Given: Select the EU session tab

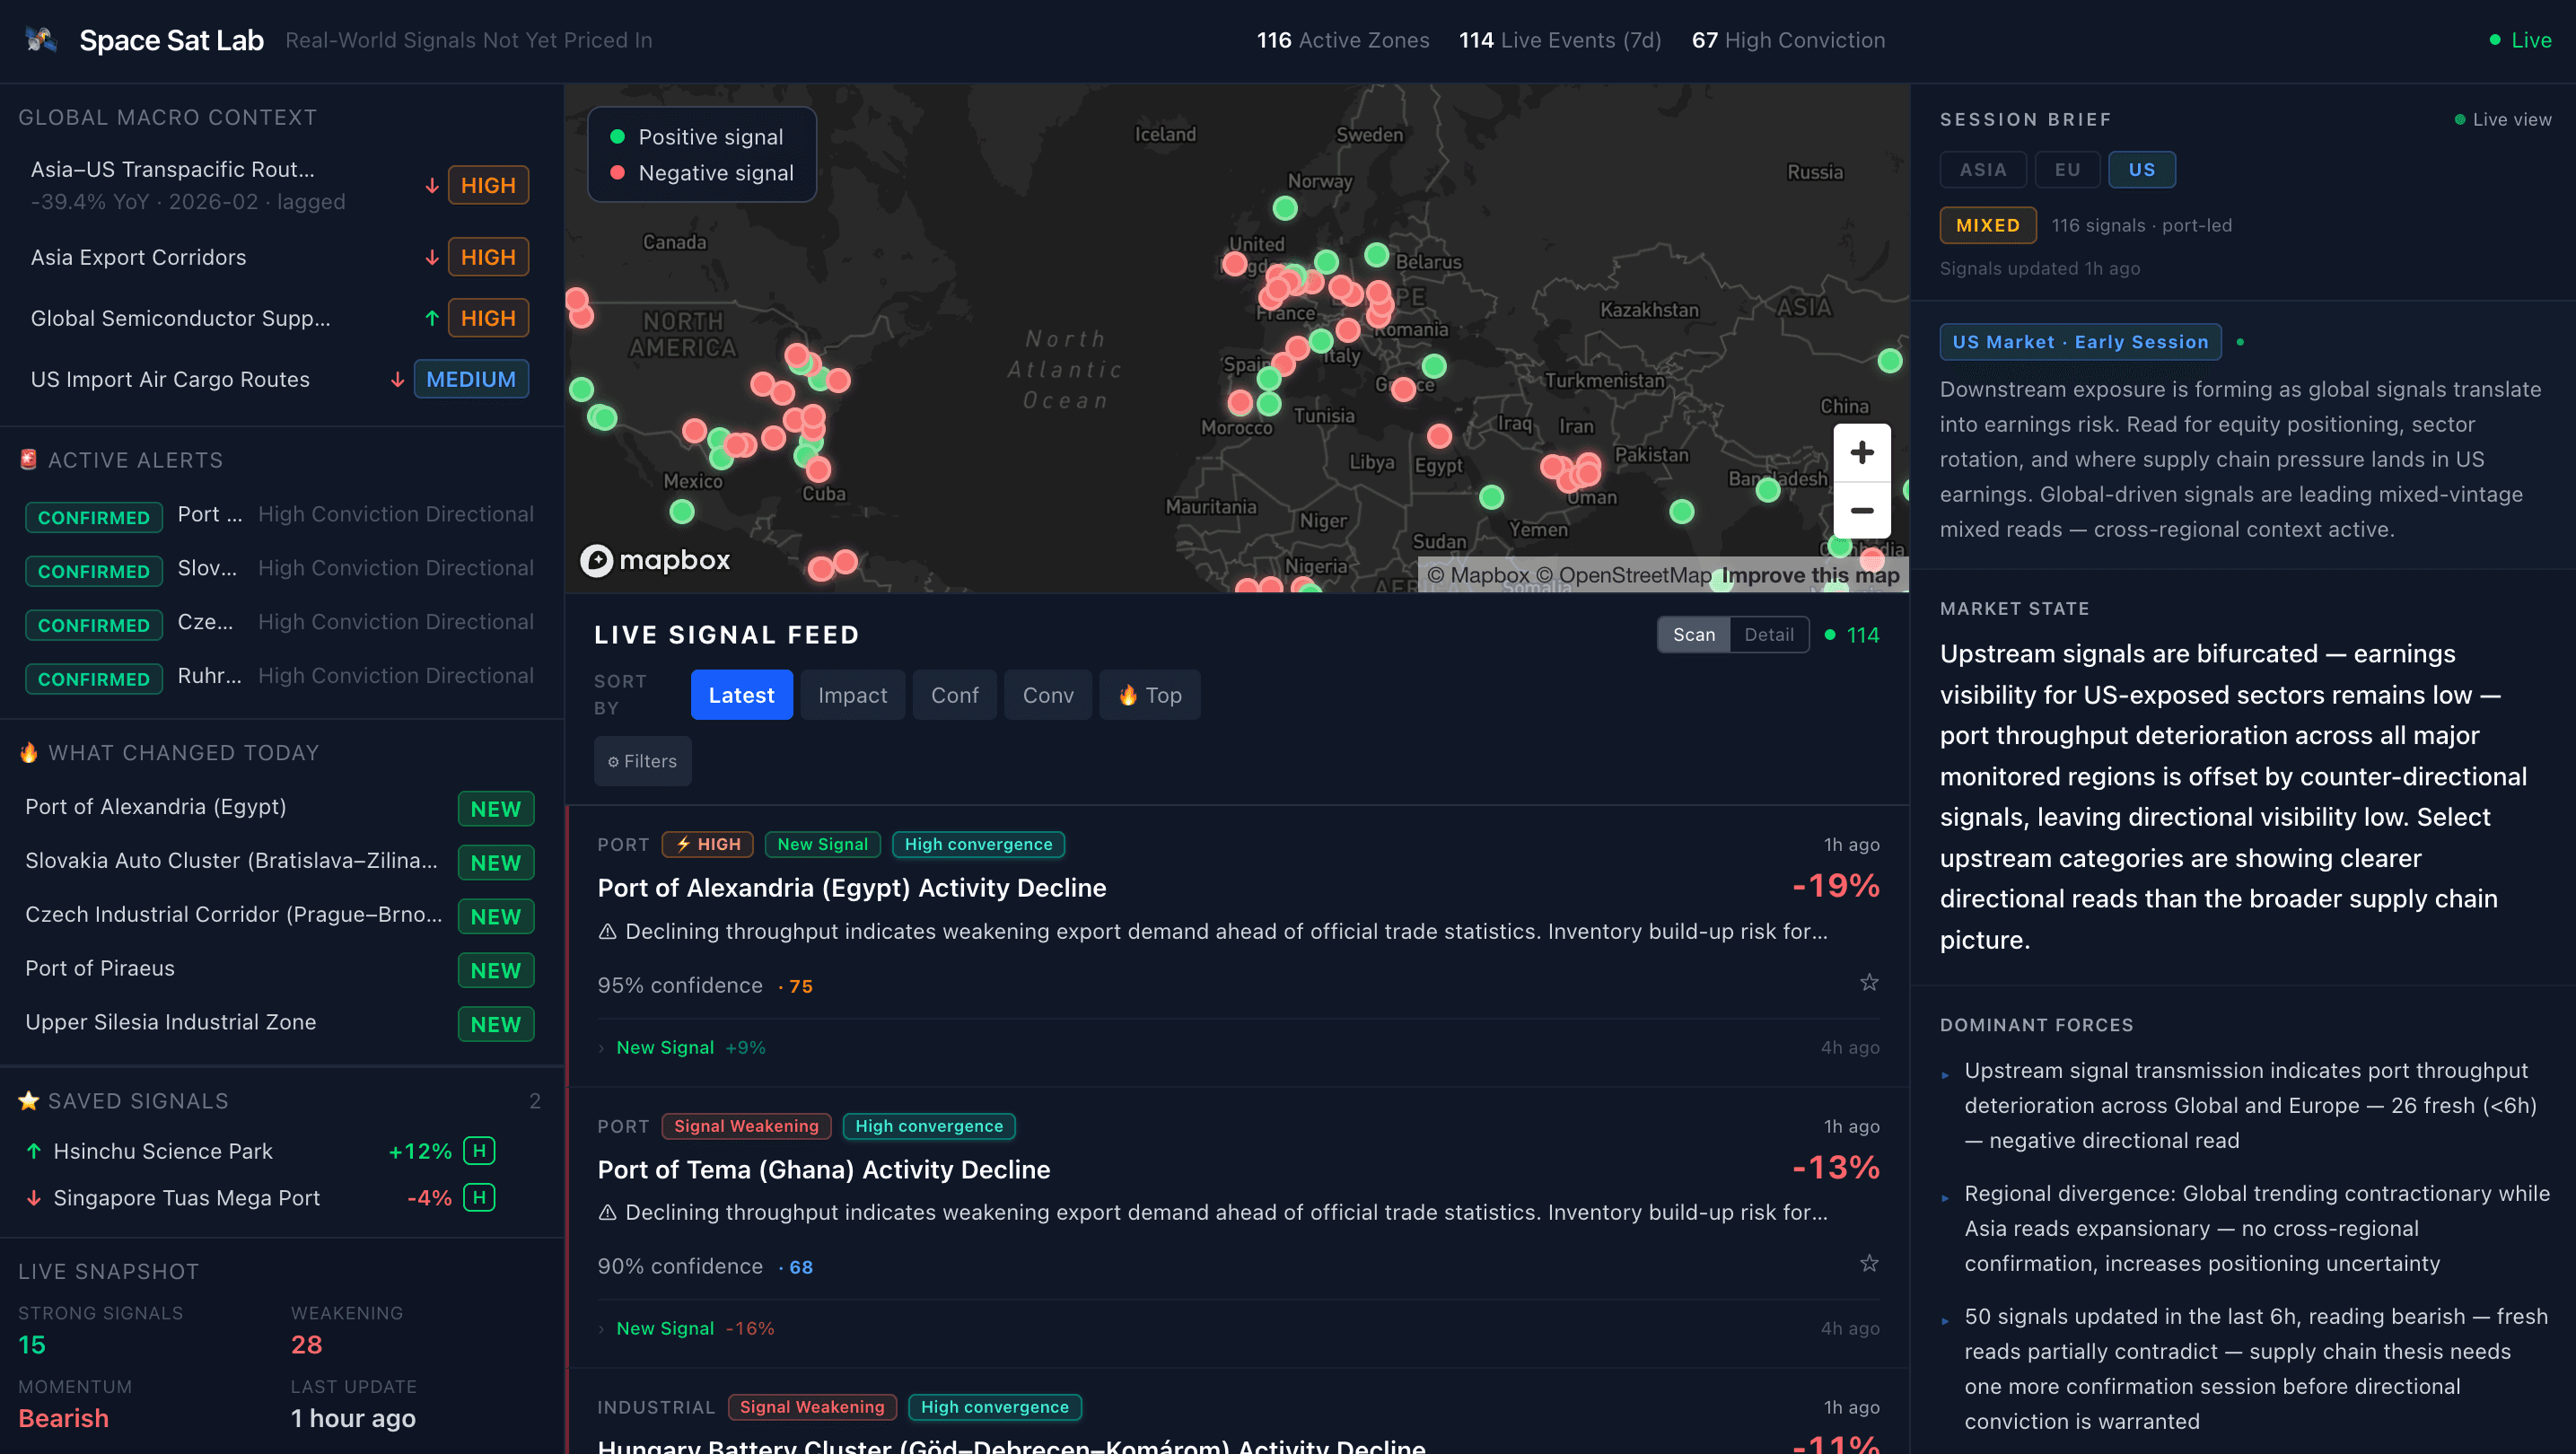Looking at the screenshot, I should (x=2067, y=170).
